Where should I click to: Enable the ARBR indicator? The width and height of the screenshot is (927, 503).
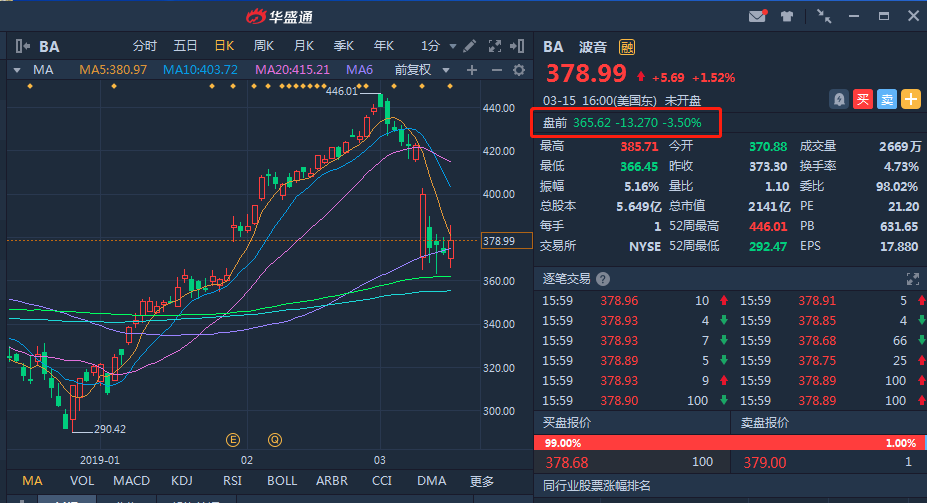click(332, 481)
